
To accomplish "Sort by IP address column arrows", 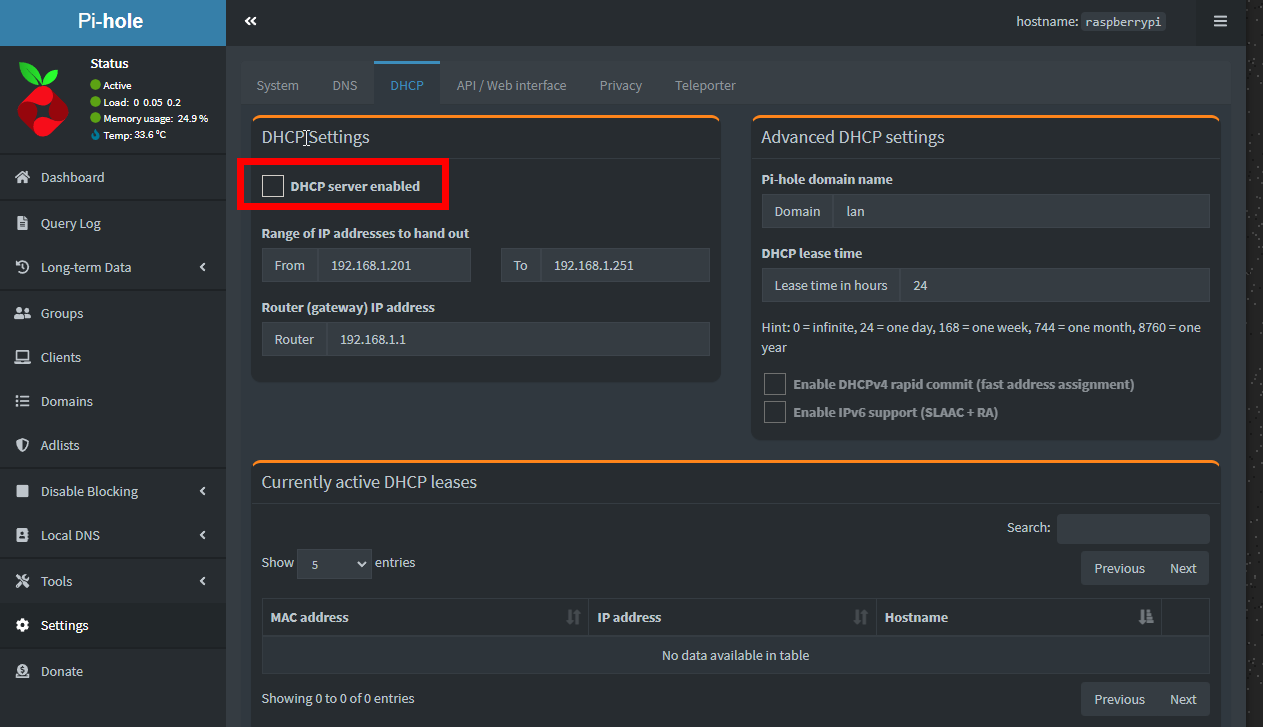I will pos(860,617).
